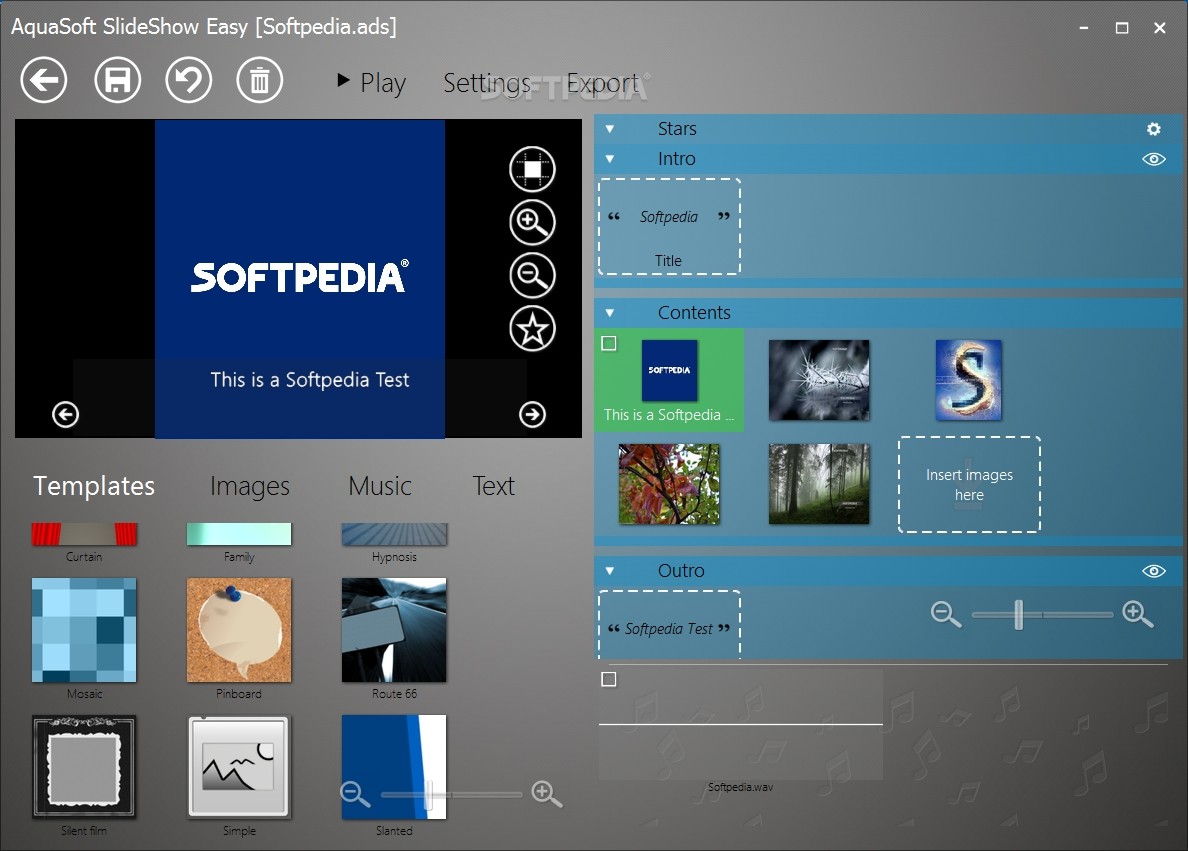1188x851 pixels.
Task: Save the slideshow with floppy icon
Action: coord(117,80)
